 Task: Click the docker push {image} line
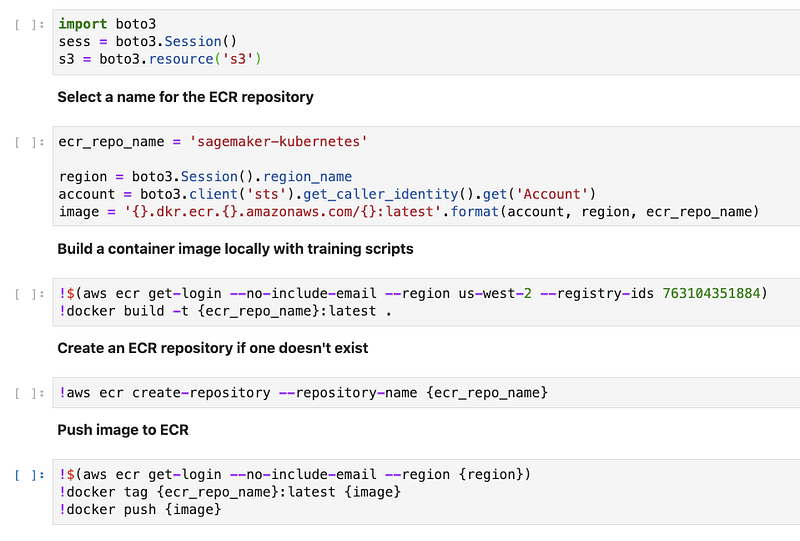(x=140, y=510)
